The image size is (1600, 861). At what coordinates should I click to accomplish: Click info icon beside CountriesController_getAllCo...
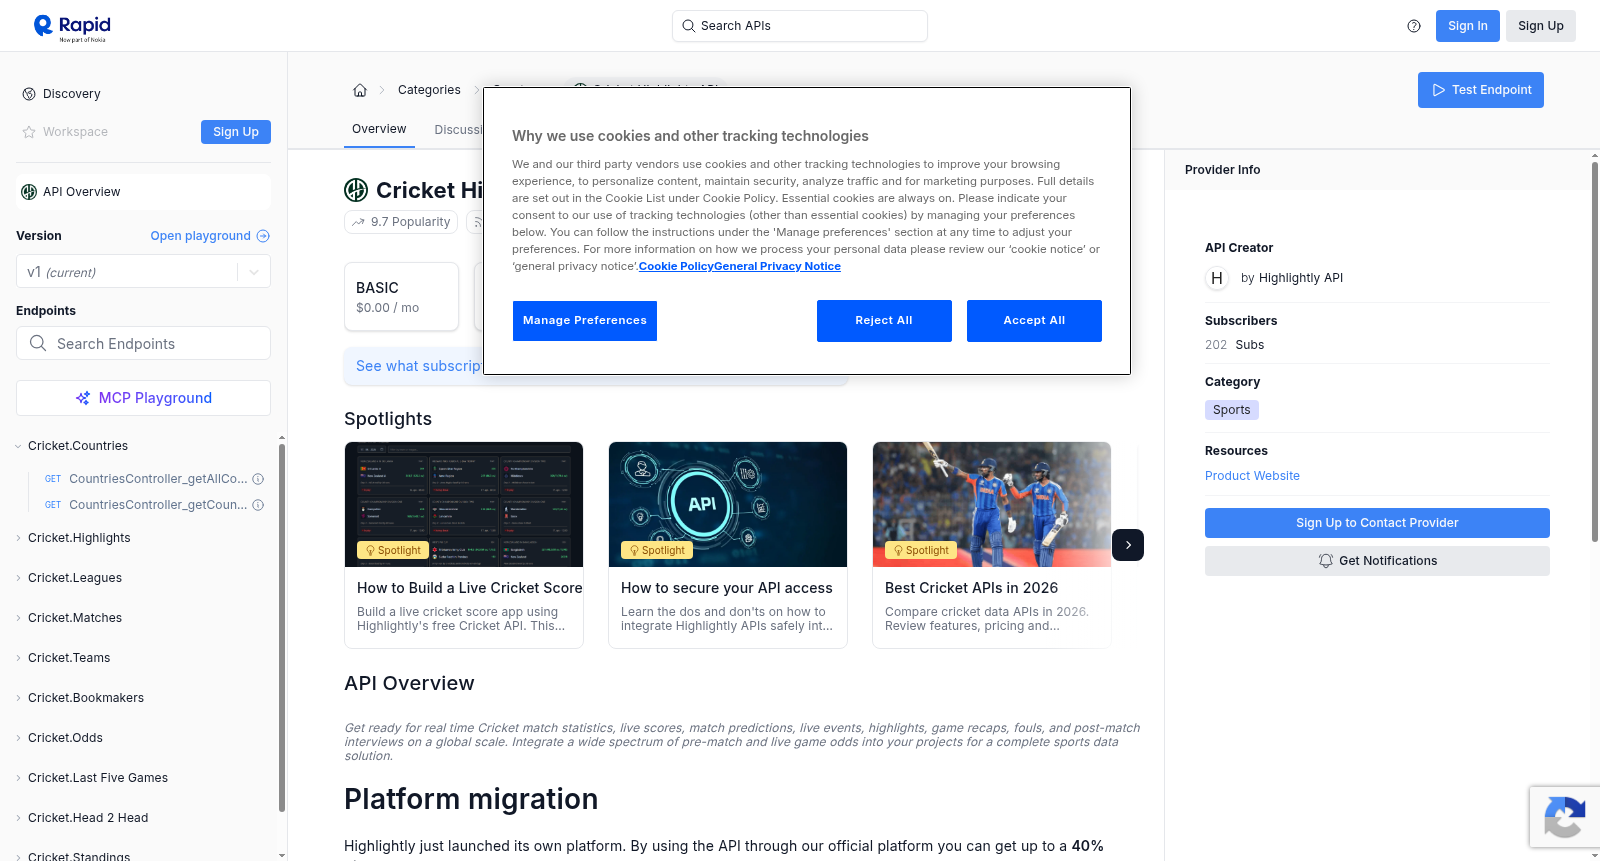258,479
